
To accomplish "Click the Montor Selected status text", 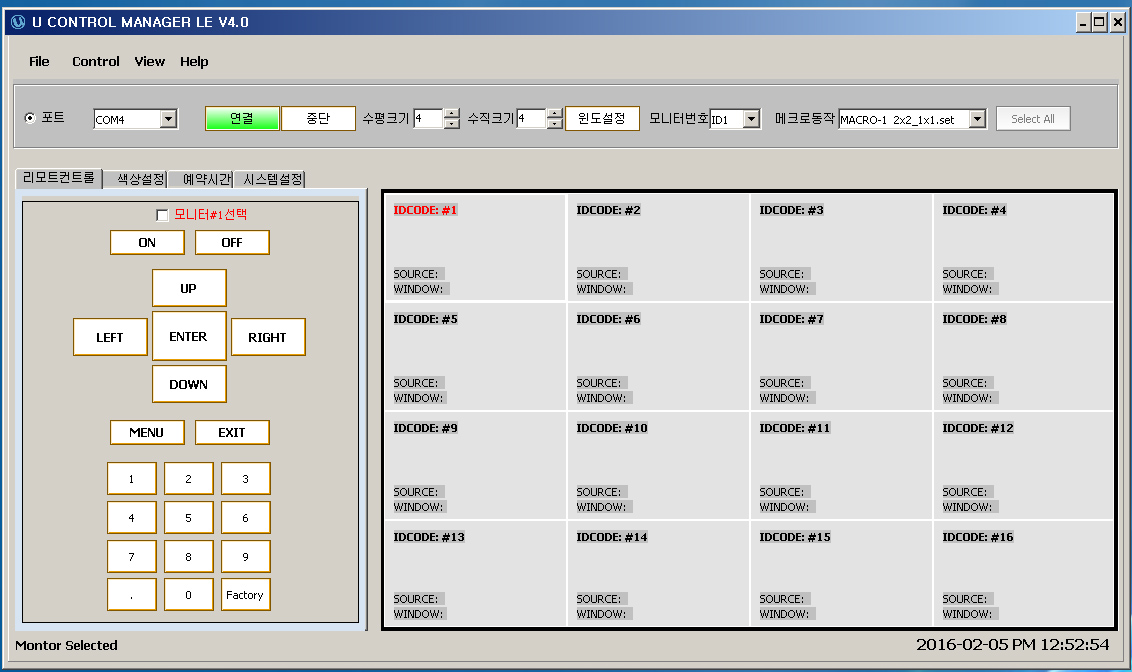I will [x=66, y=645].
